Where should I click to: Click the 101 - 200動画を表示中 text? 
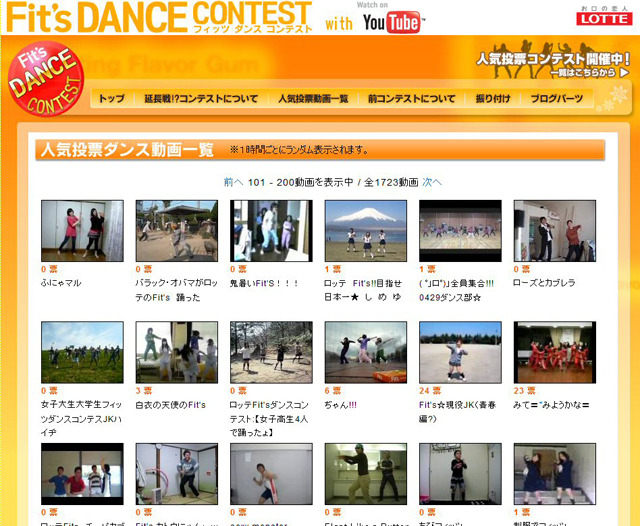click(x=301, y=182)
